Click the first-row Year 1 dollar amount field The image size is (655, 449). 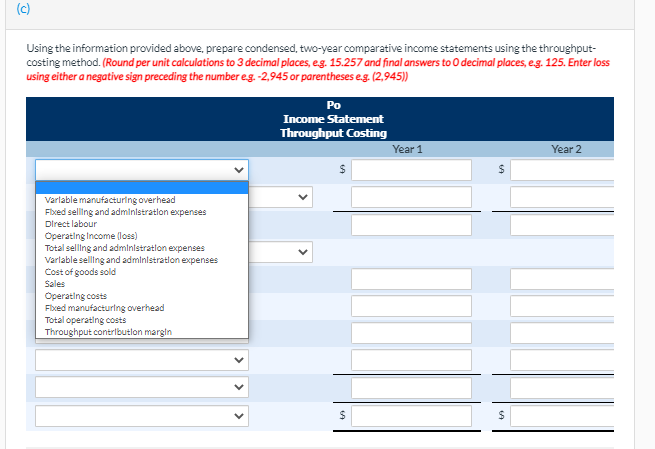[411, 170]
